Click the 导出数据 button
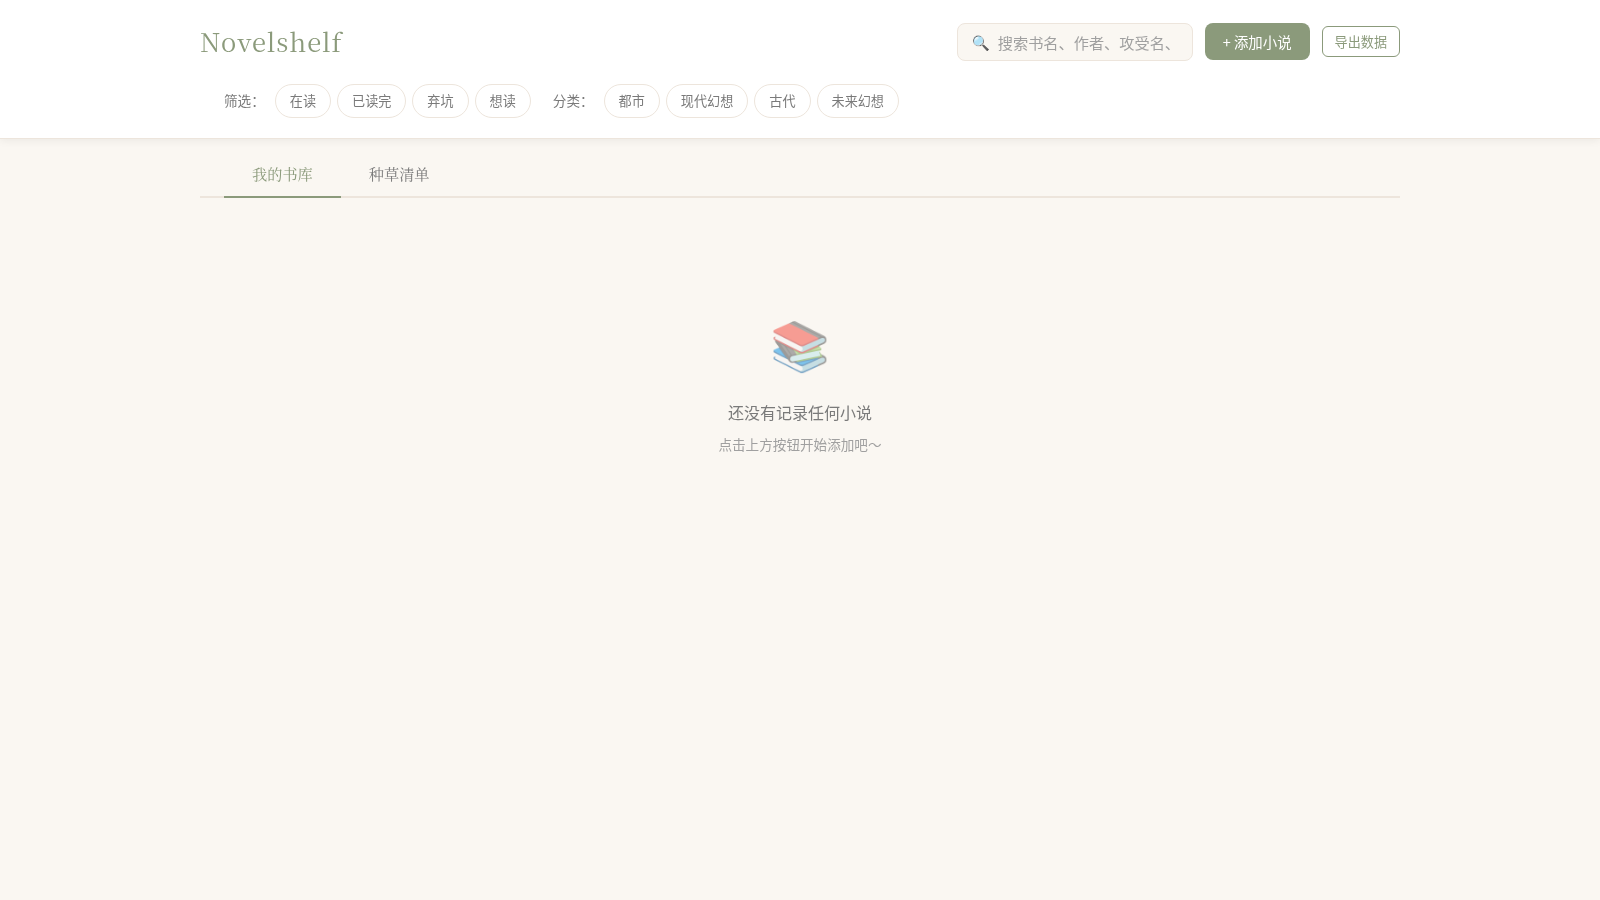1600x900 pixels. tap(1361, 42)
